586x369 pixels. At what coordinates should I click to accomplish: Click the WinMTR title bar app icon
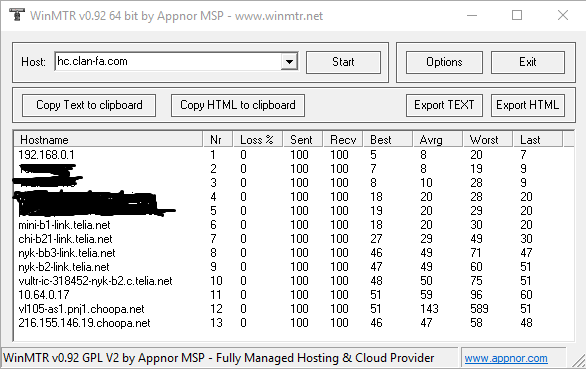pyautogui.click(x=16, y=15)
